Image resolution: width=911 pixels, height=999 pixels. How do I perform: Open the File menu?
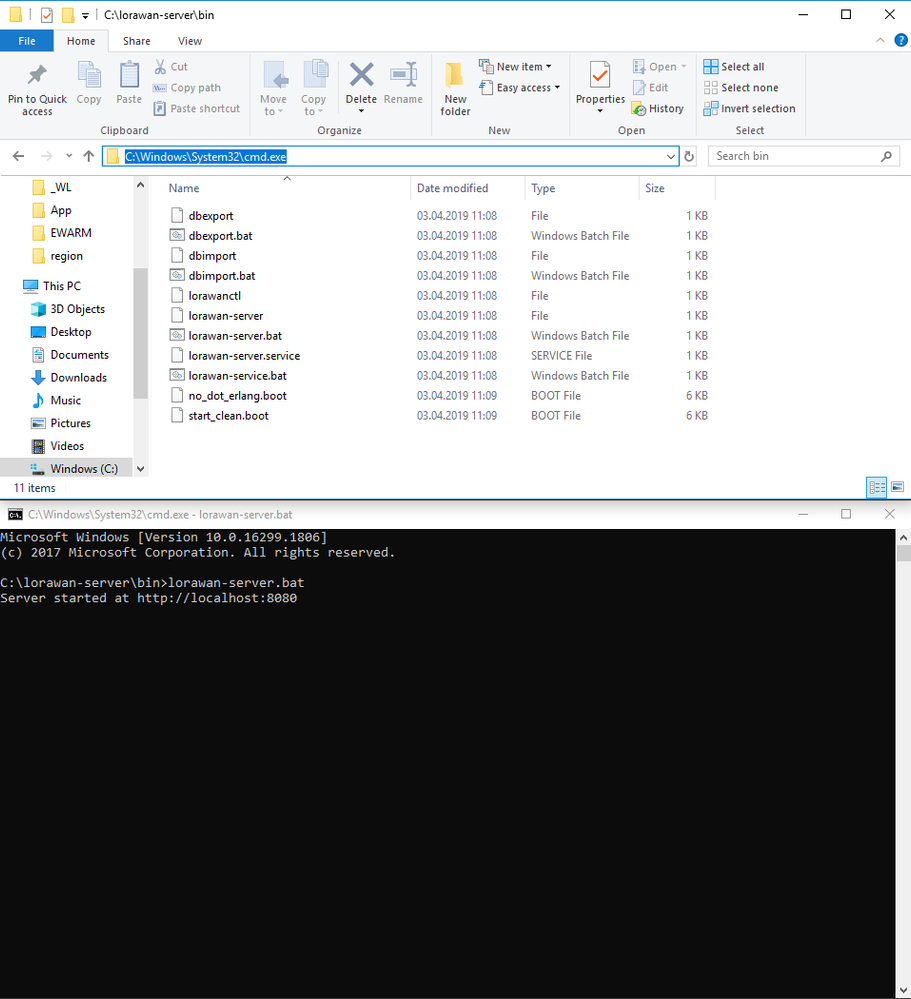[27, 41]
